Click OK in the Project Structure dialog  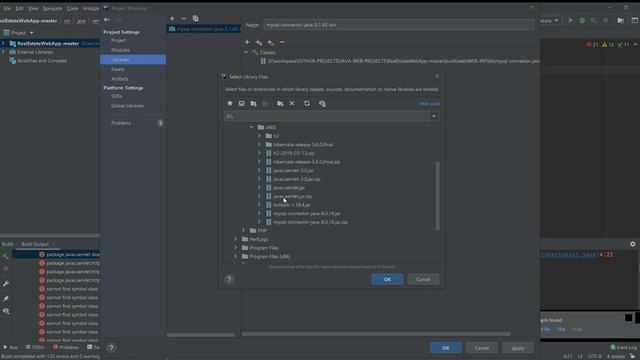coord(446,348)
